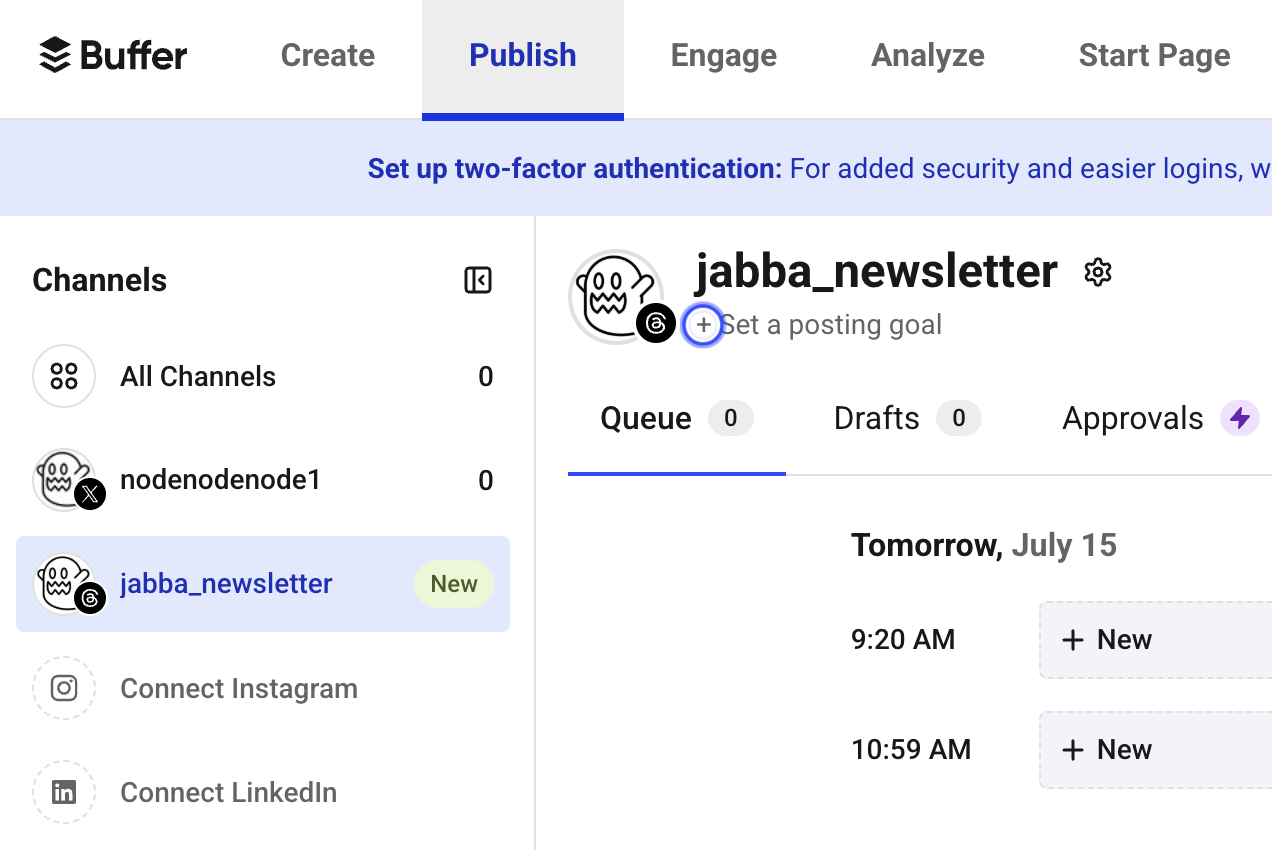Click the Tomorrow, July 15 heading

coord(984,545)
